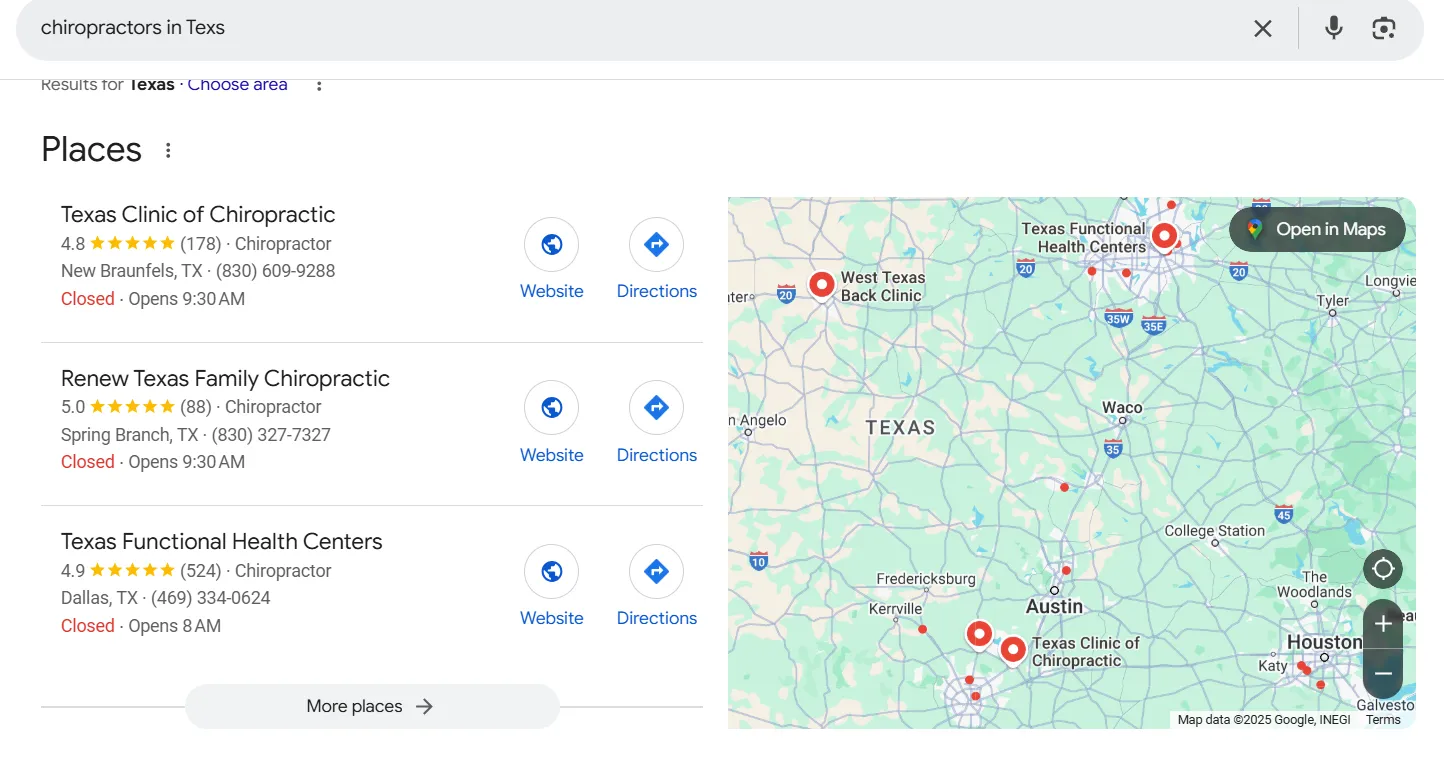Click the 4.9 rating with (524) reviews
The image size is (1444, 763).
(x=140, y=571)
